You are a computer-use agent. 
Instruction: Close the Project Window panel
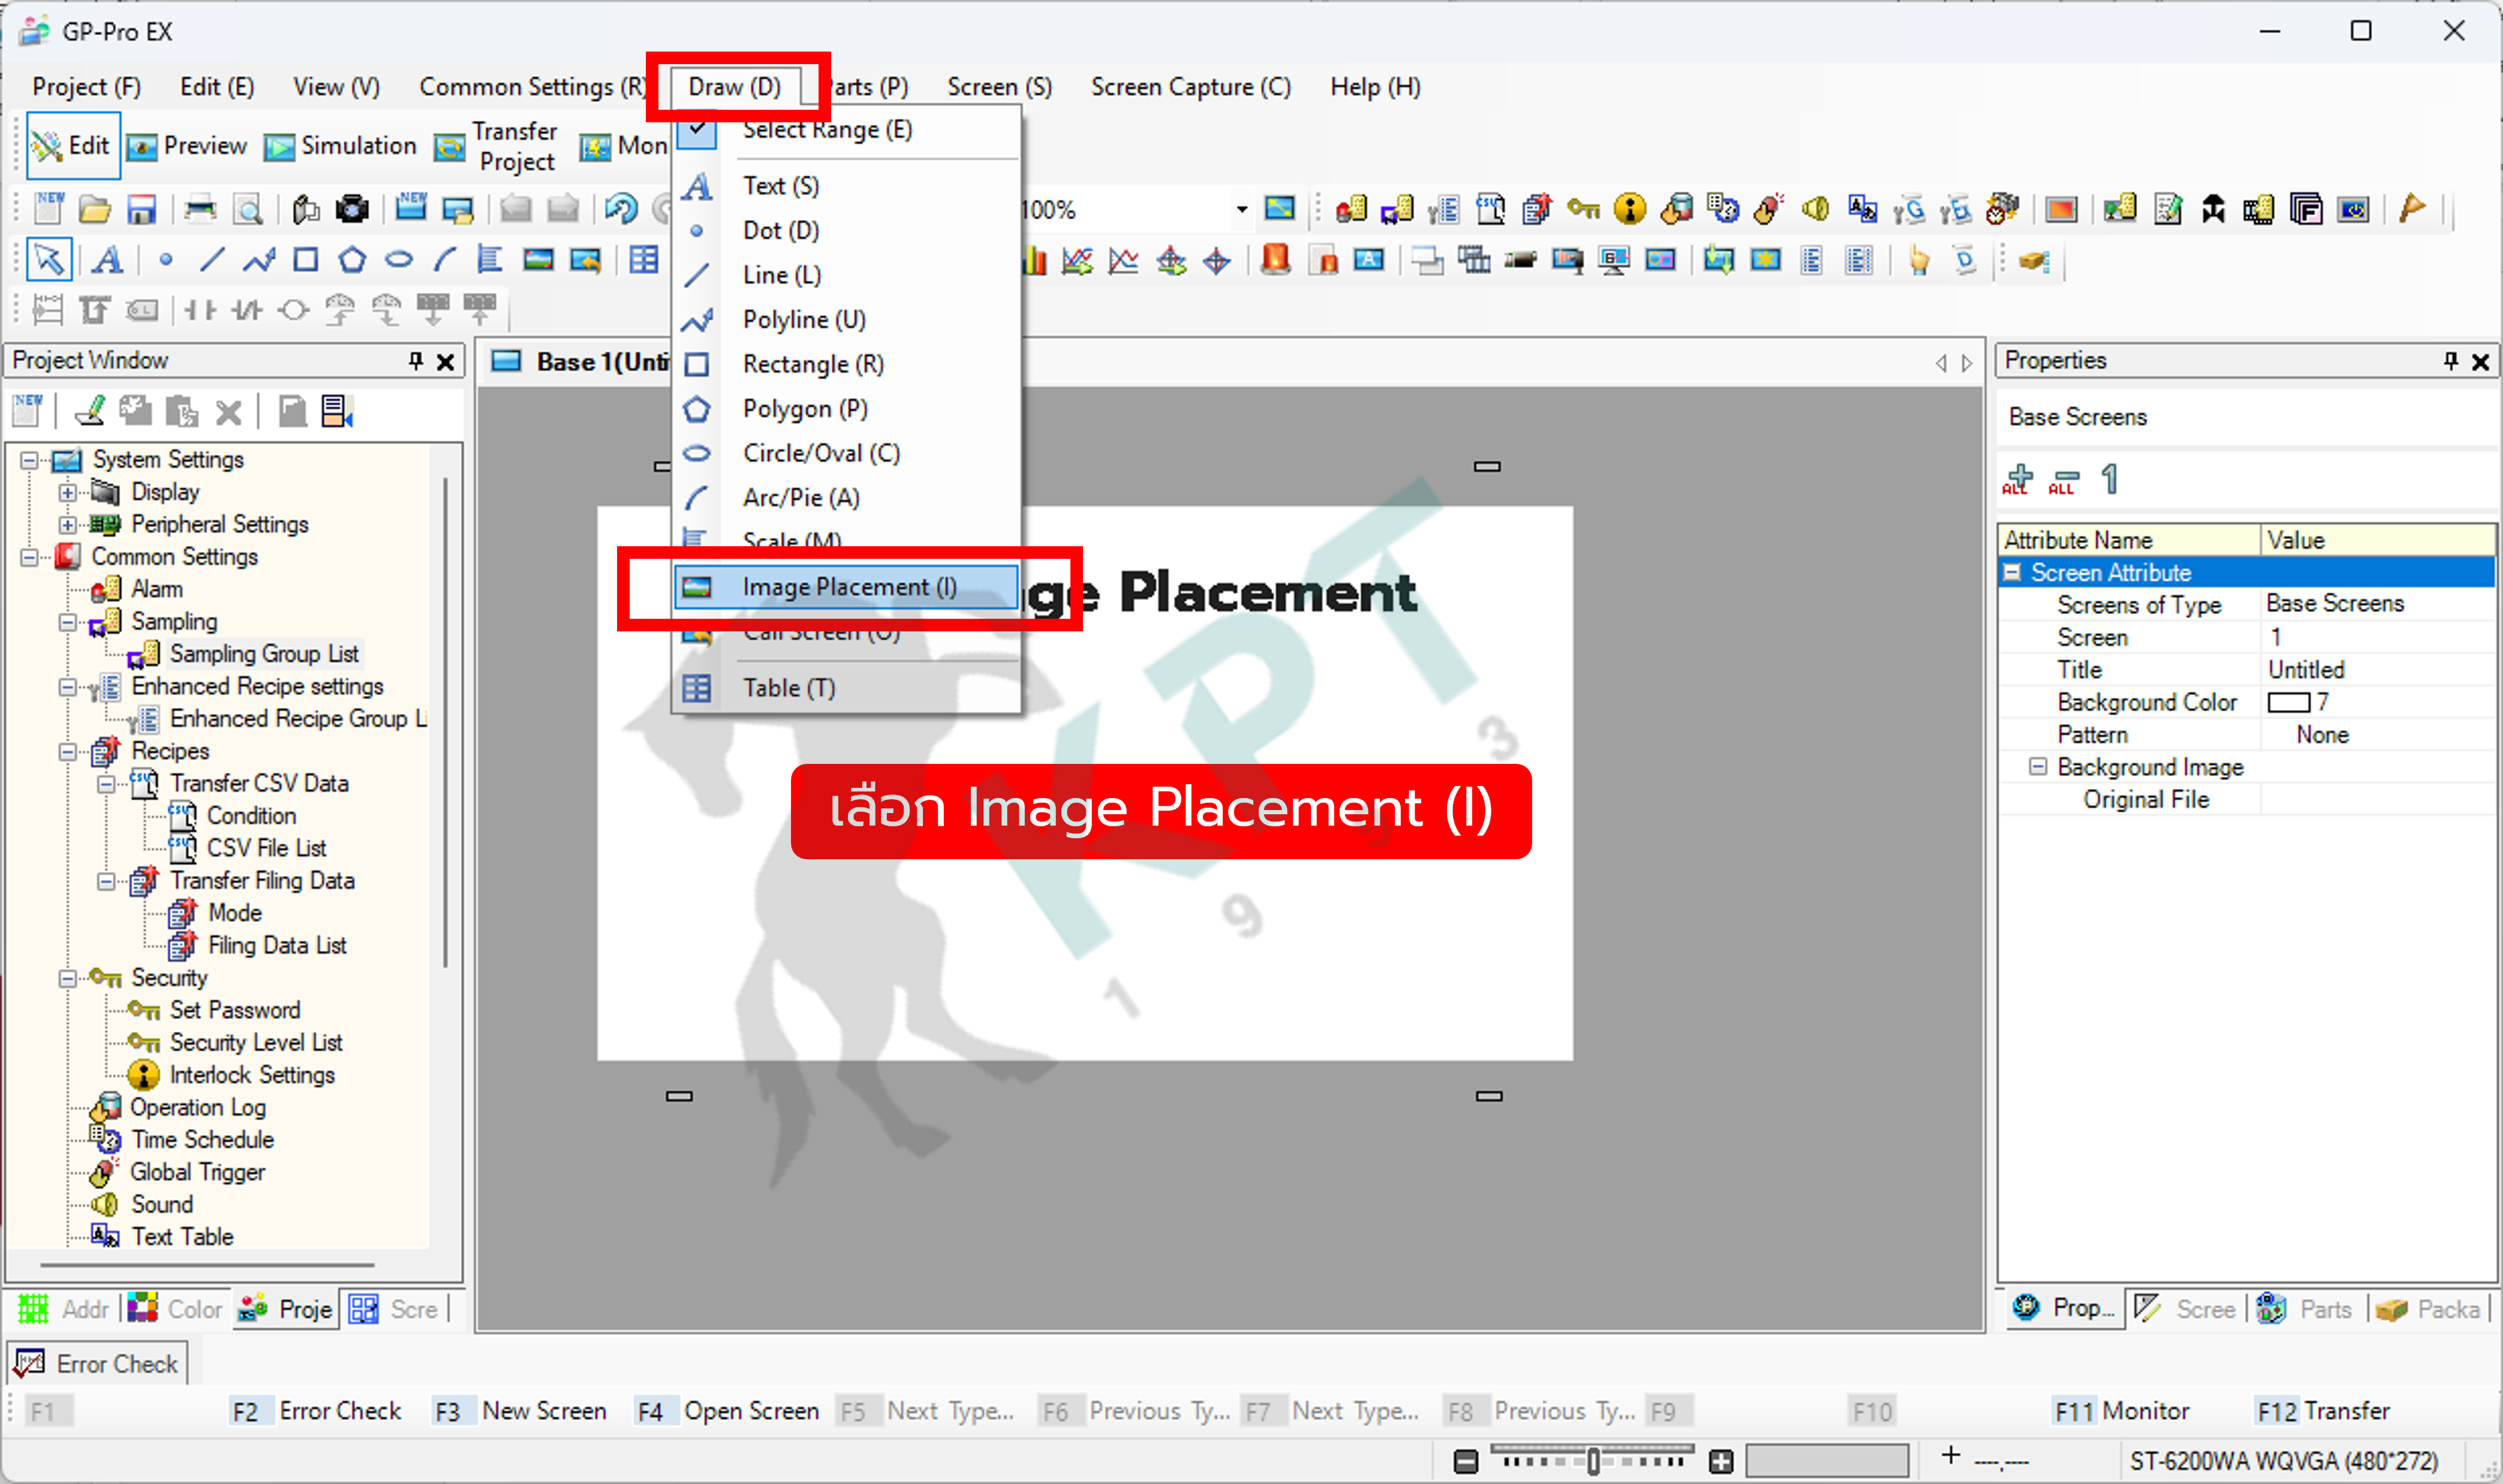(446, 362)
